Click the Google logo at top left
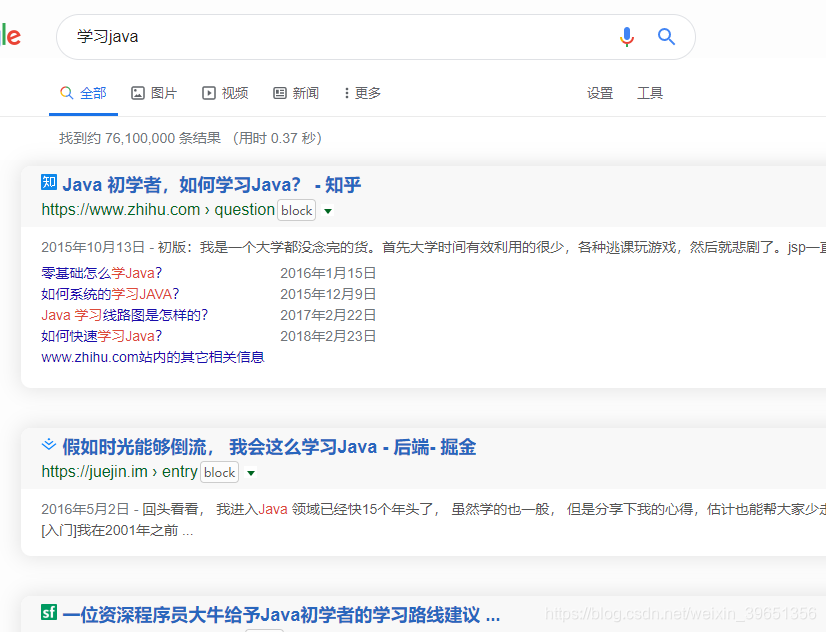The image size is (826, 632). coord(10,36)
